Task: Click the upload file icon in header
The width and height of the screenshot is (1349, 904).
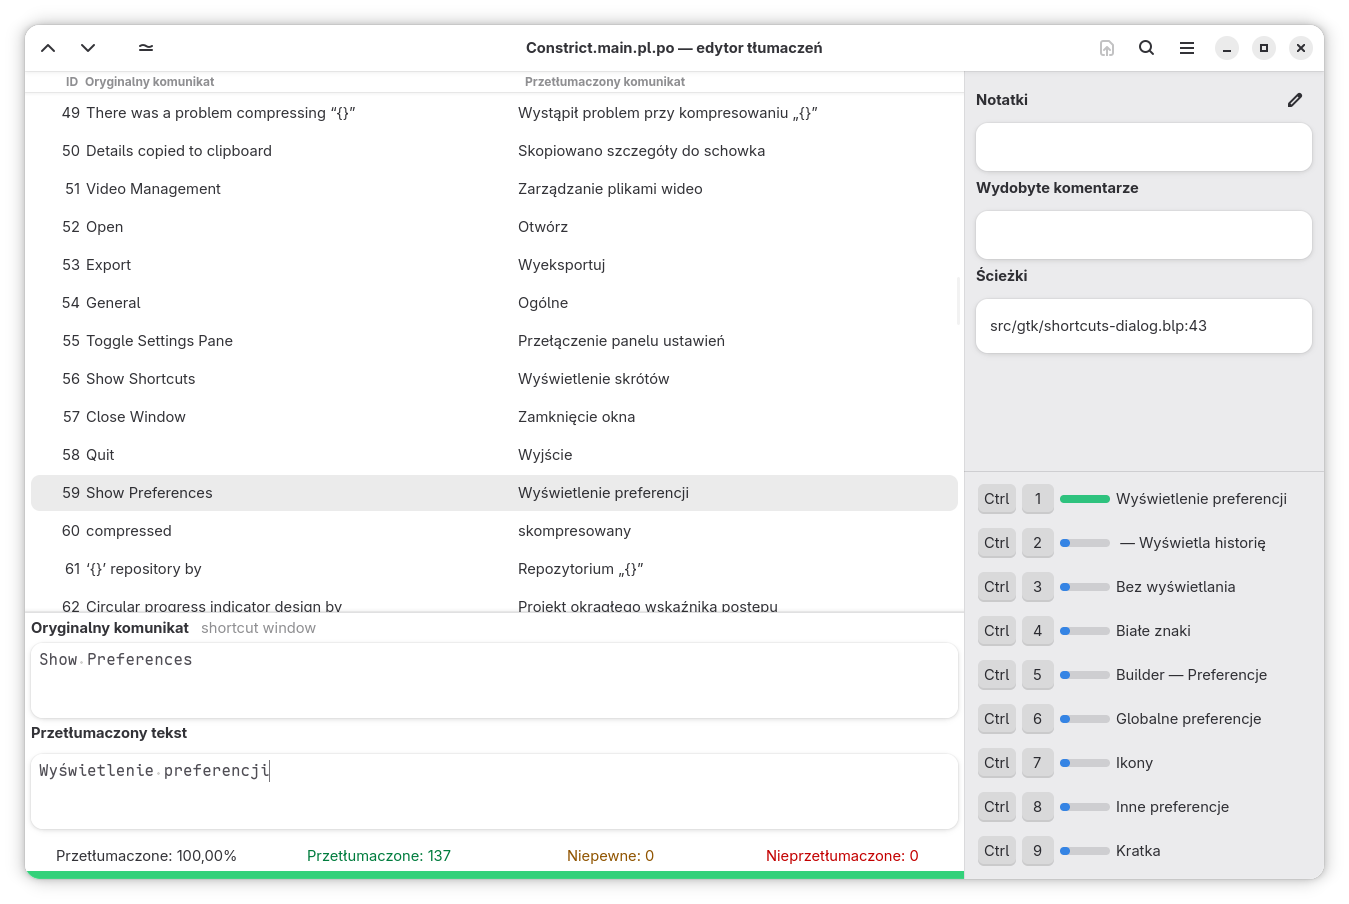Action: (1107, 48)
